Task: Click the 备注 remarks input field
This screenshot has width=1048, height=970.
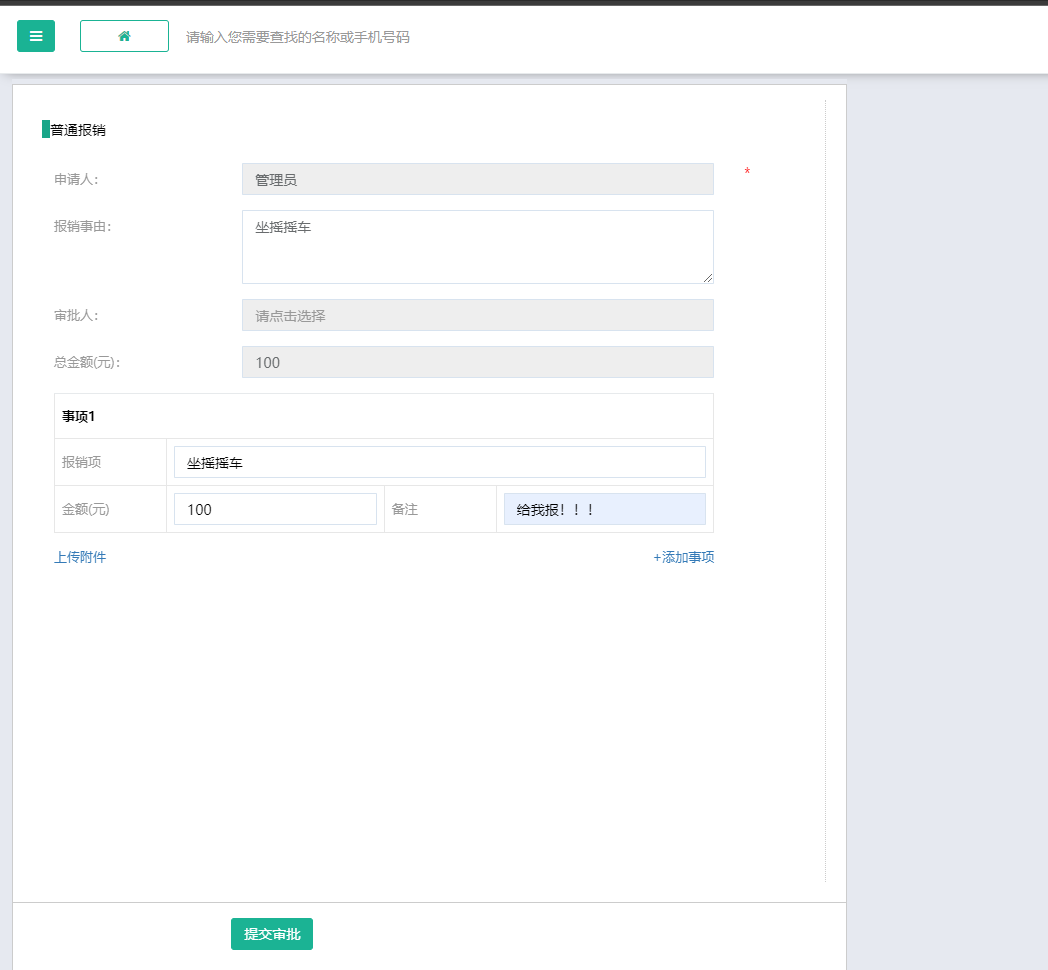Action: click(x=604, y=509)
